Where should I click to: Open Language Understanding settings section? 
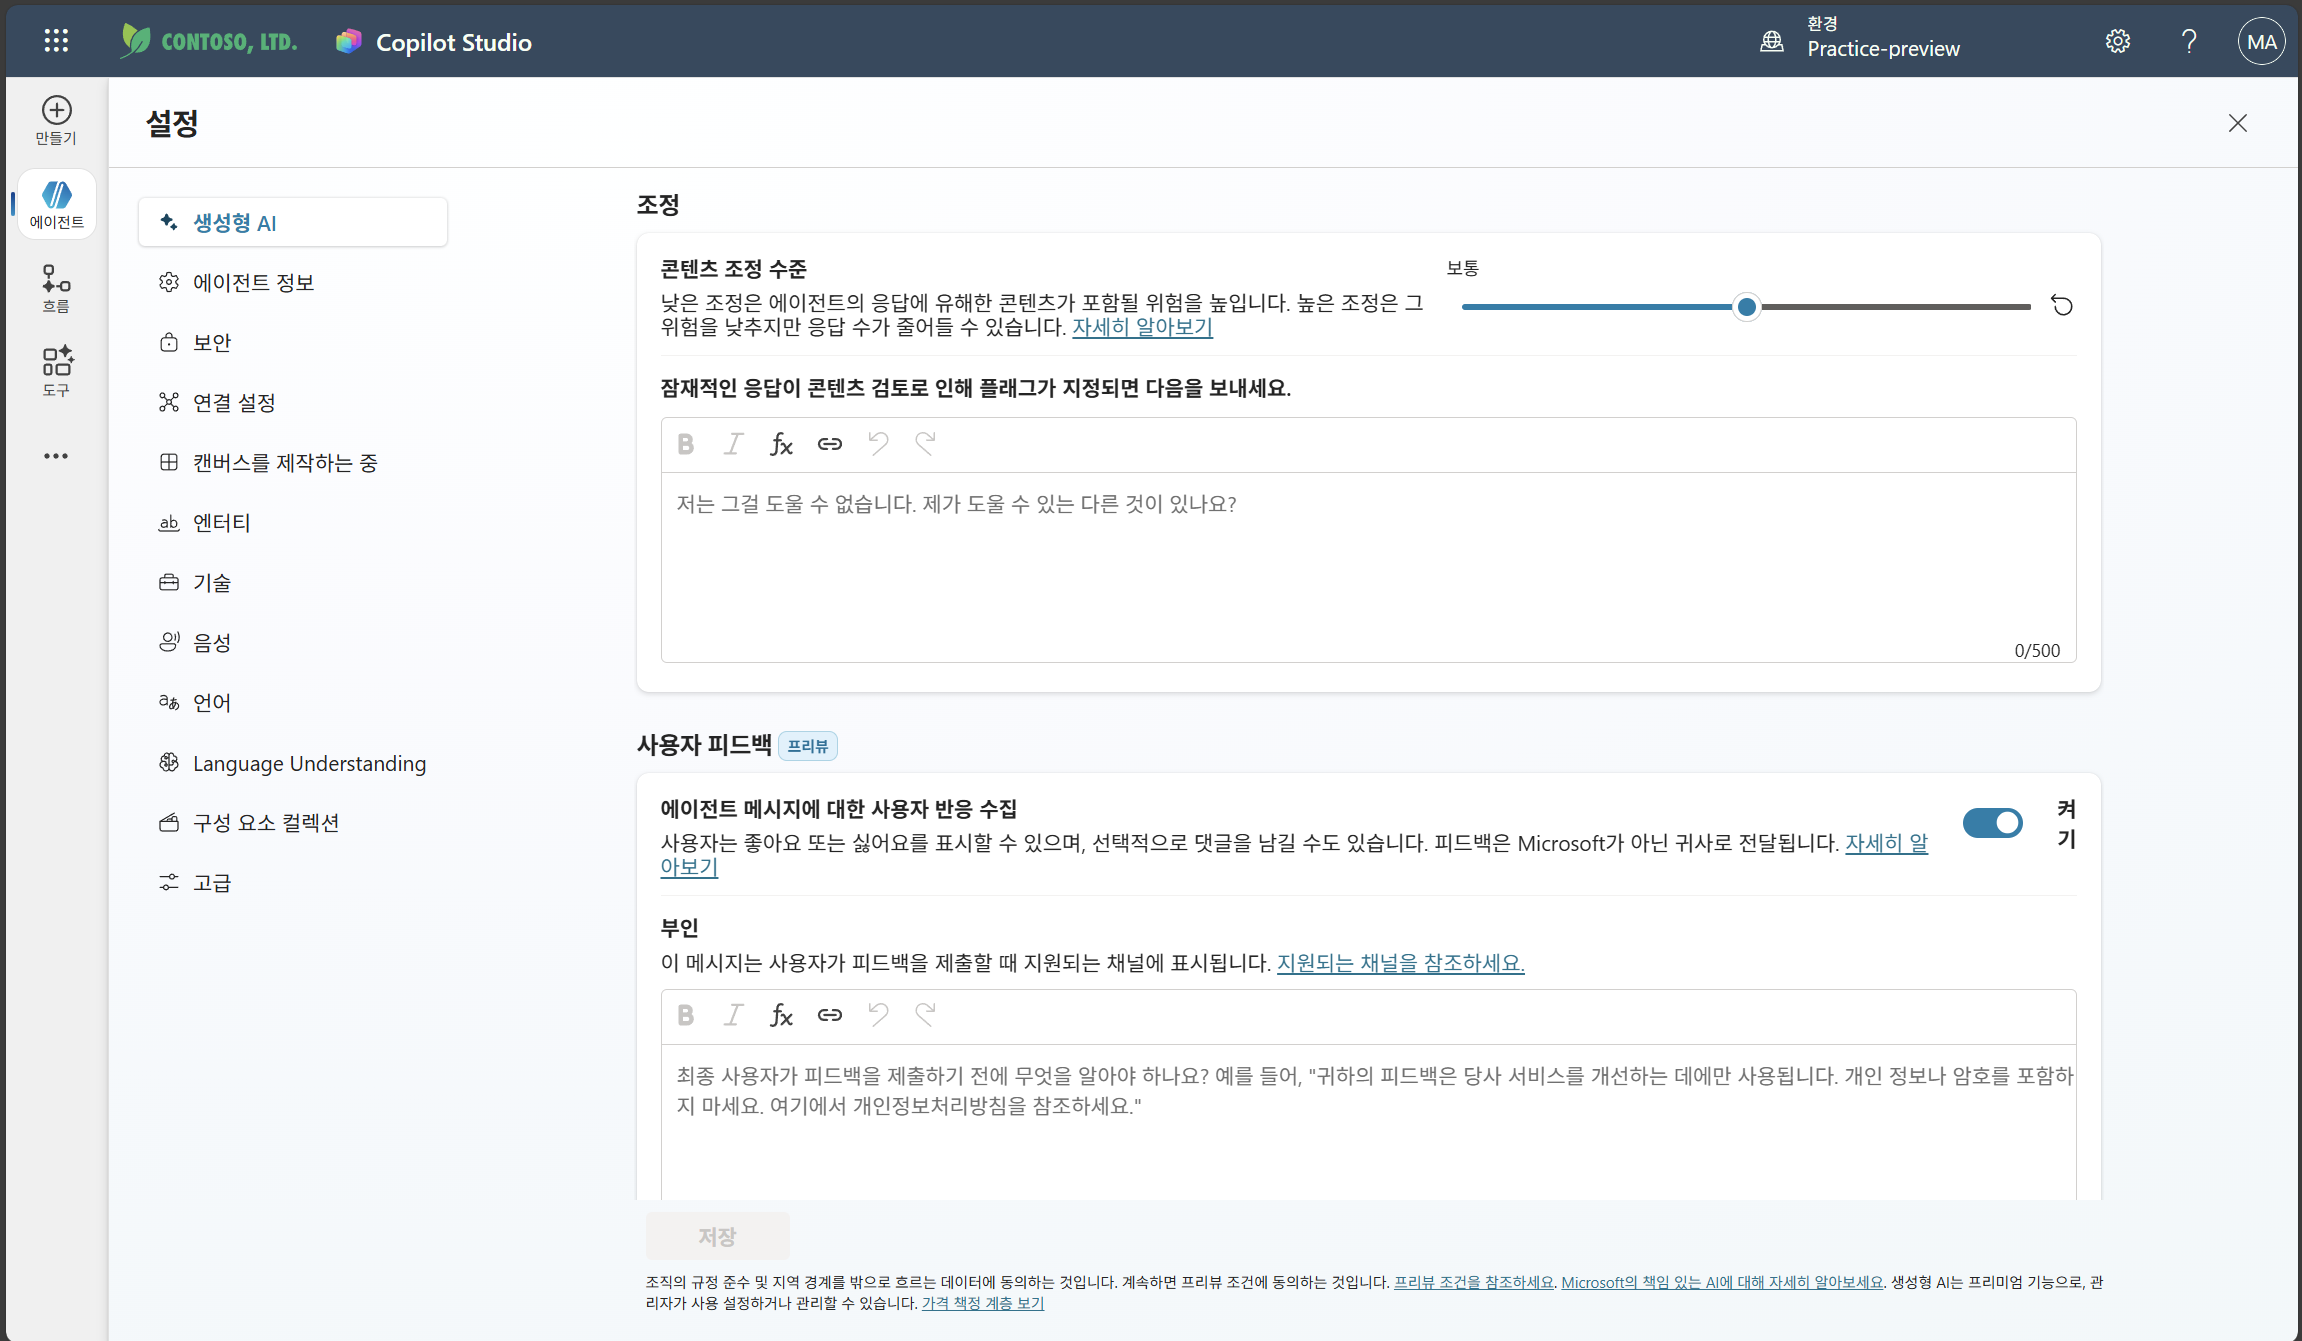pyautogui.click(x=292, y=763)
